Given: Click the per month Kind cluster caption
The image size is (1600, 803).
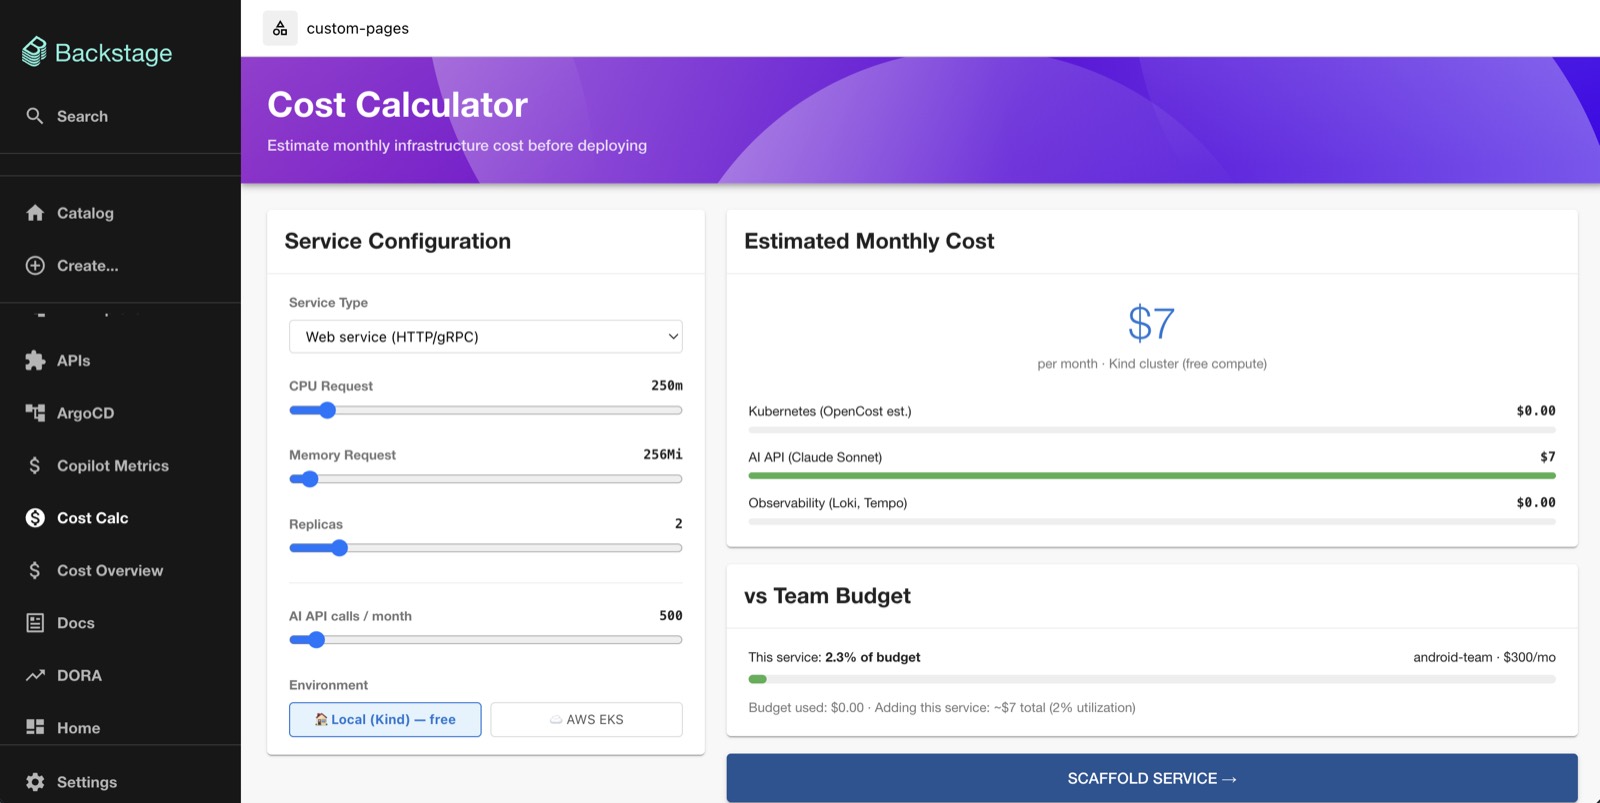Looking at the screenshot, I should 1152,364.
